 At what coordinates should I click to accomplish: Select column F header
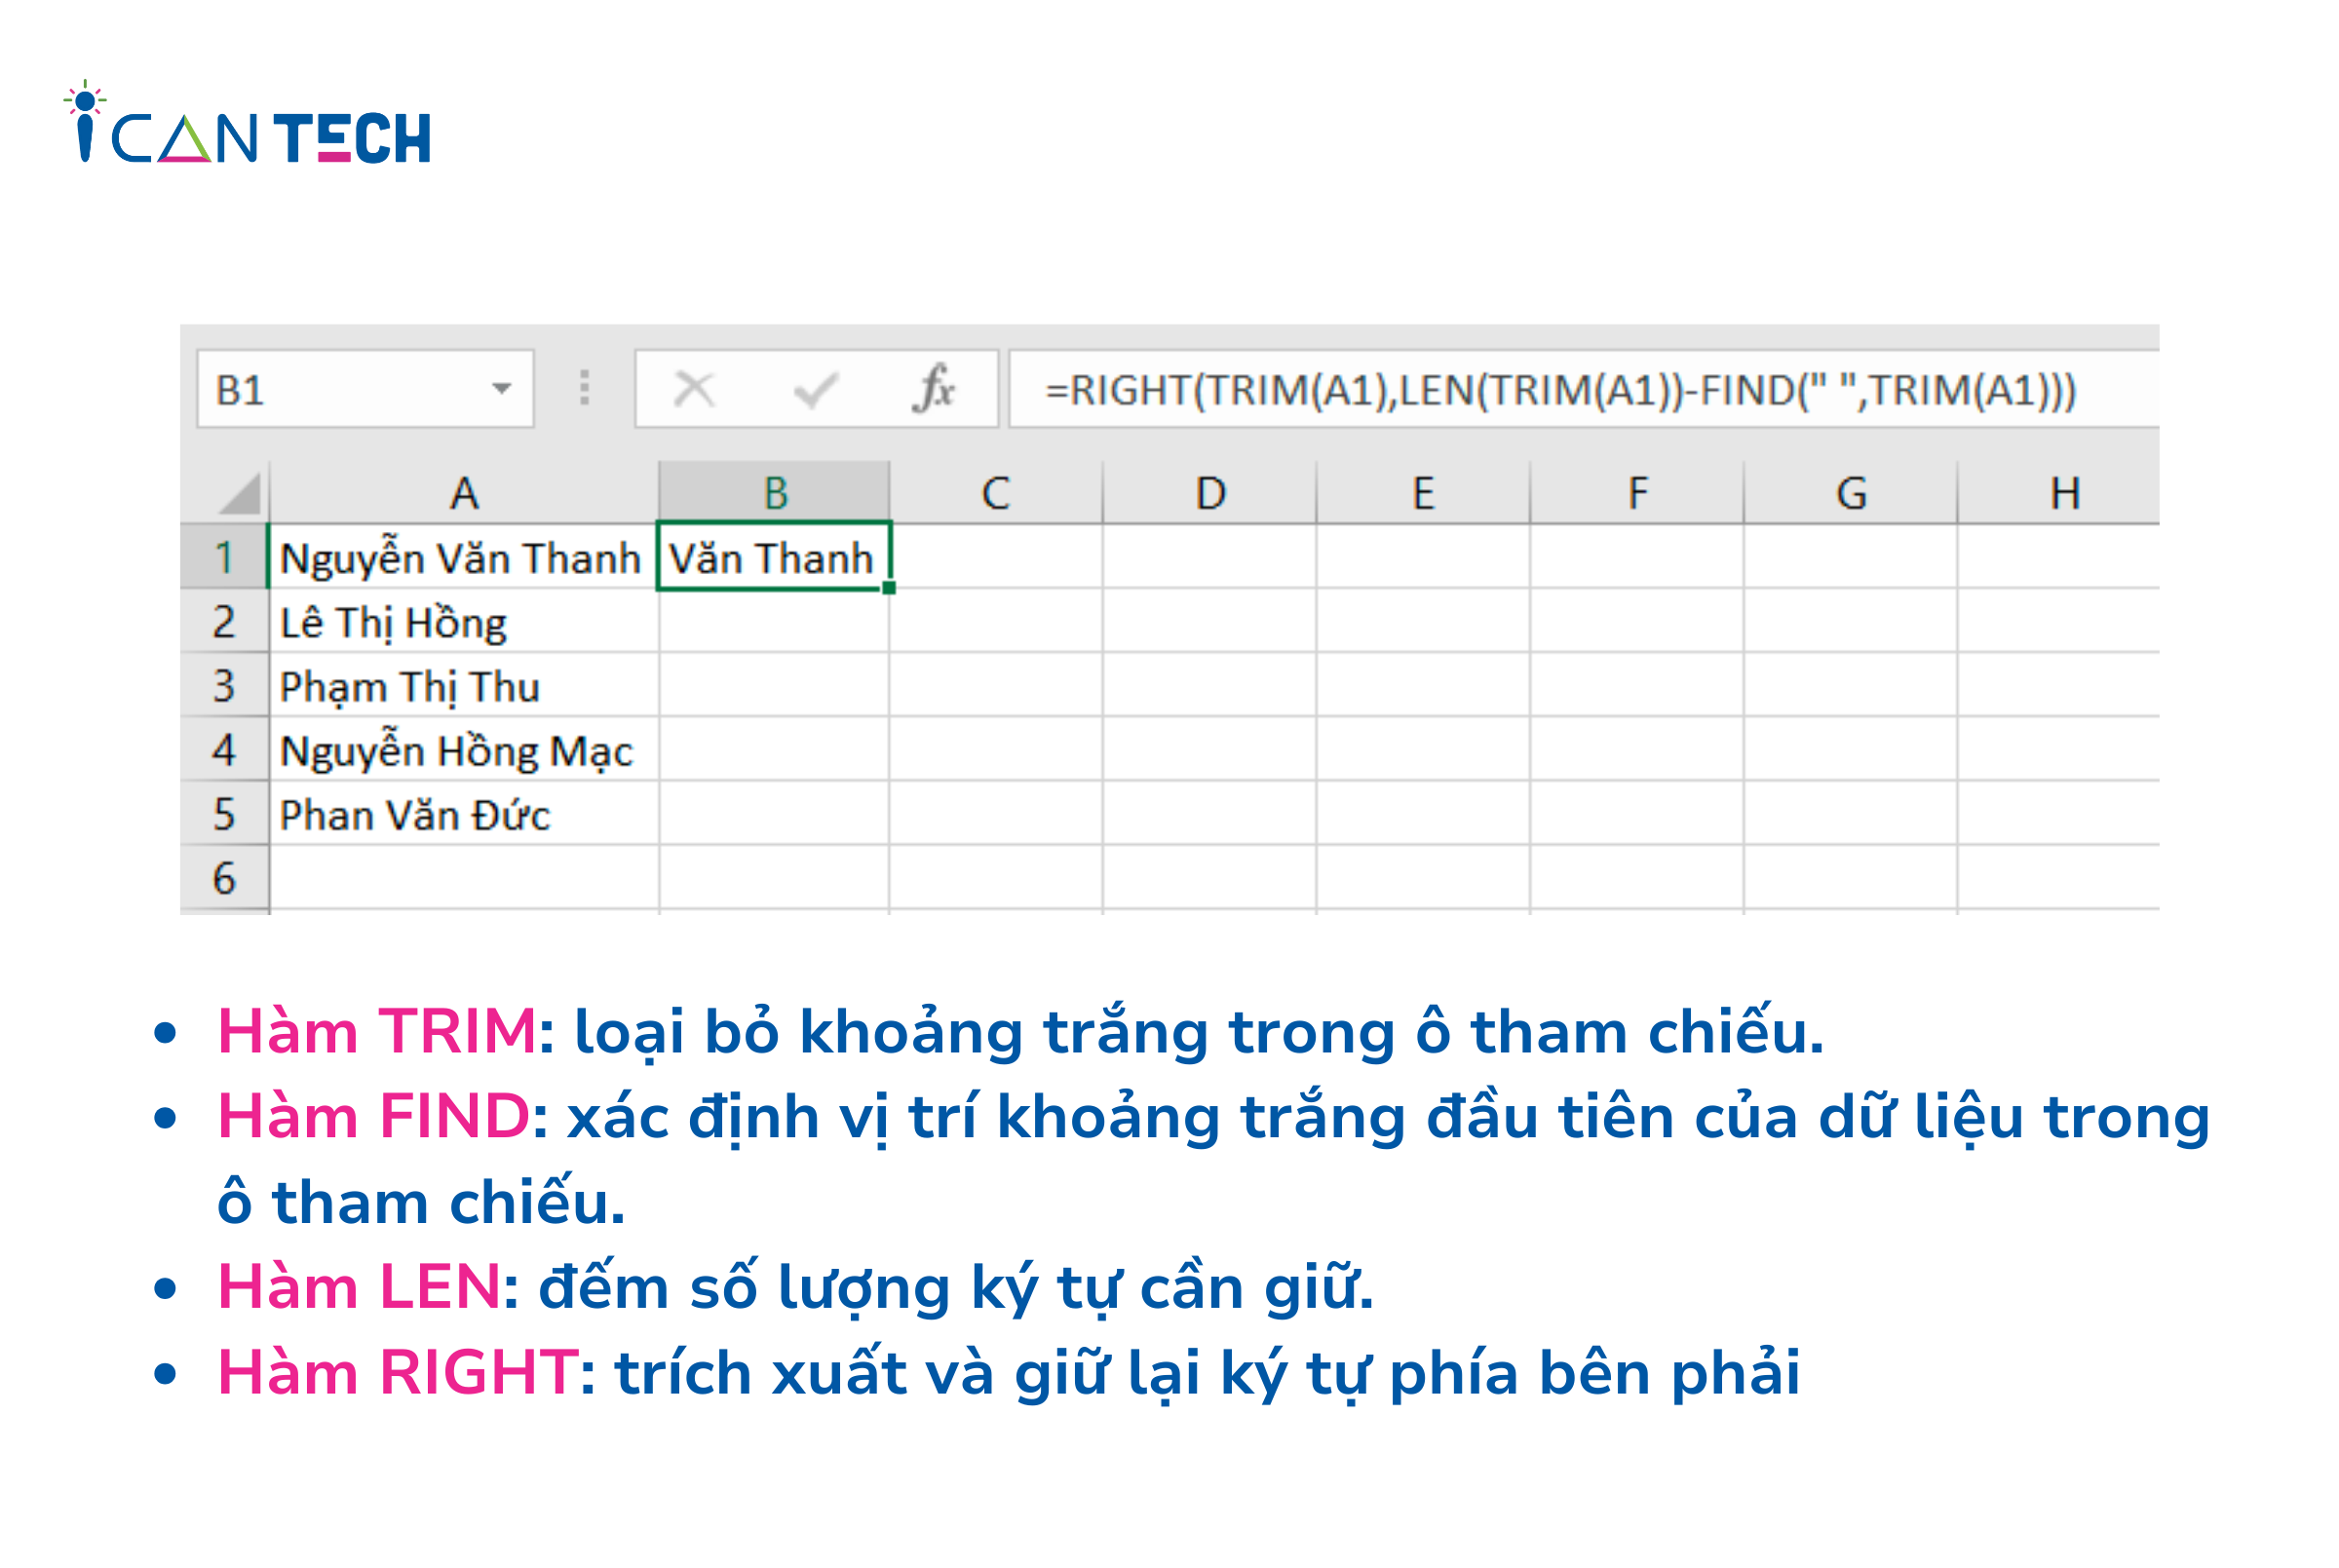[x=1637, y=493]
